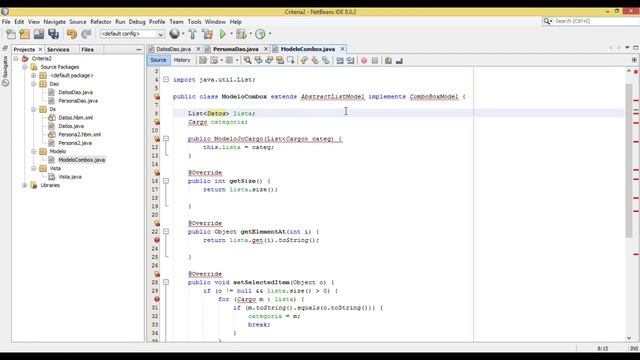Open the Profile Project dropdown arrow
640x360 pixels.
point(269,34)
